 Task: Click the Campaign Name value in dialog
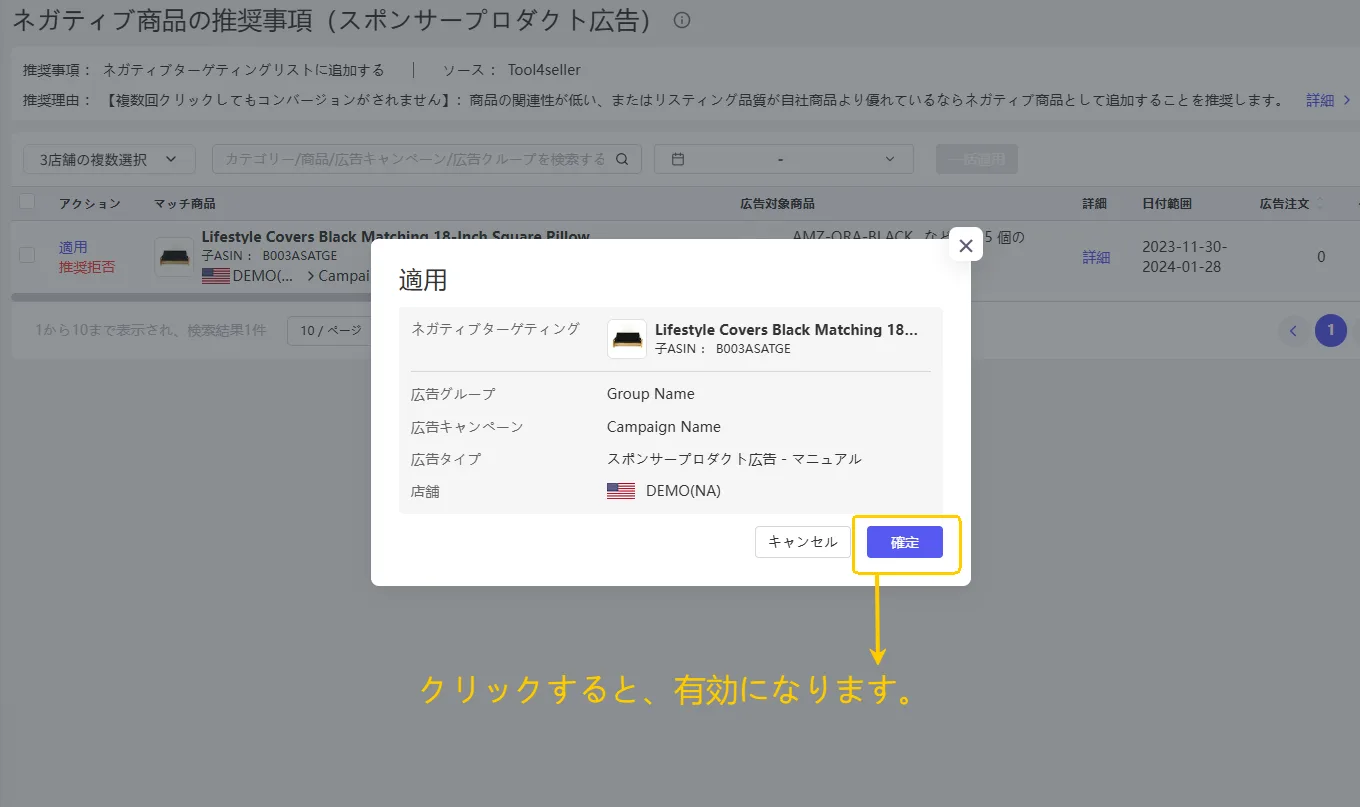click(664, 426)
